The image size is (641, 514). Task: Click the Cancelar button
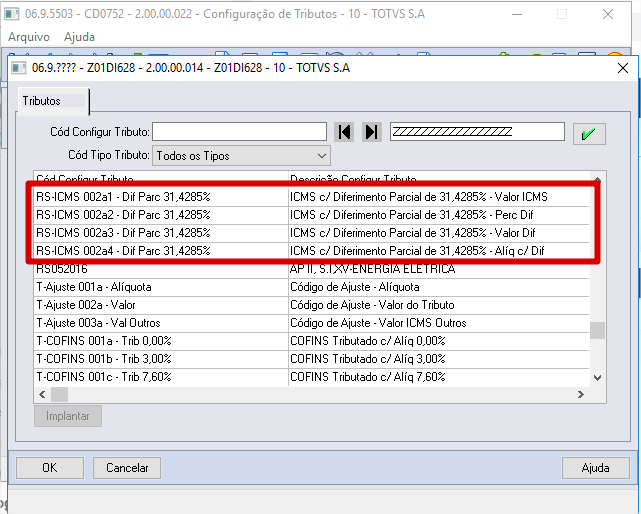click(127, 467)
